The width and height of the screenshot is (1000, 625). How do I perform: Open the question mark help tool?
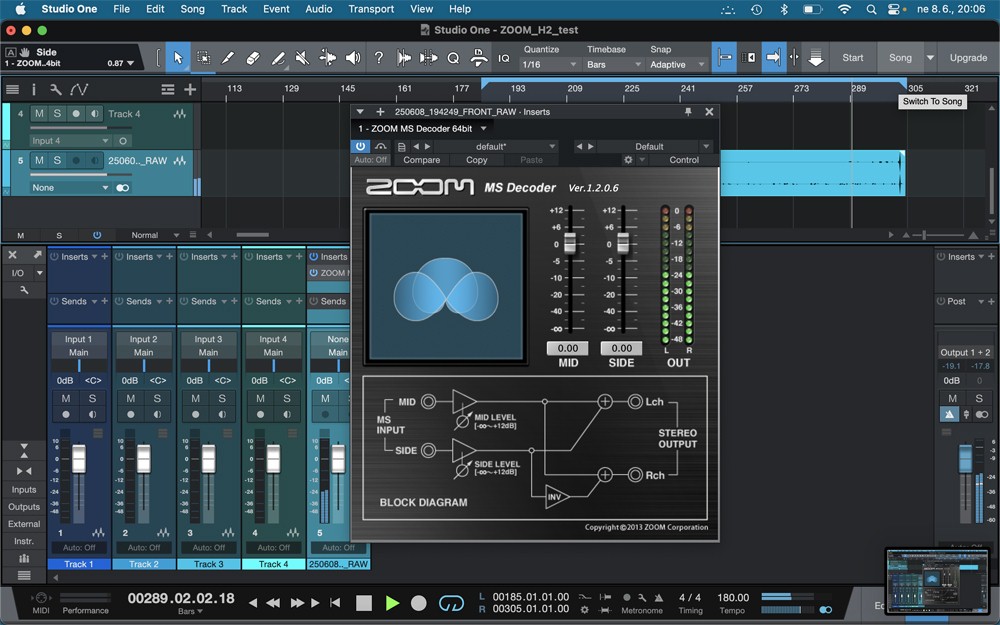(x=379, y=58)
